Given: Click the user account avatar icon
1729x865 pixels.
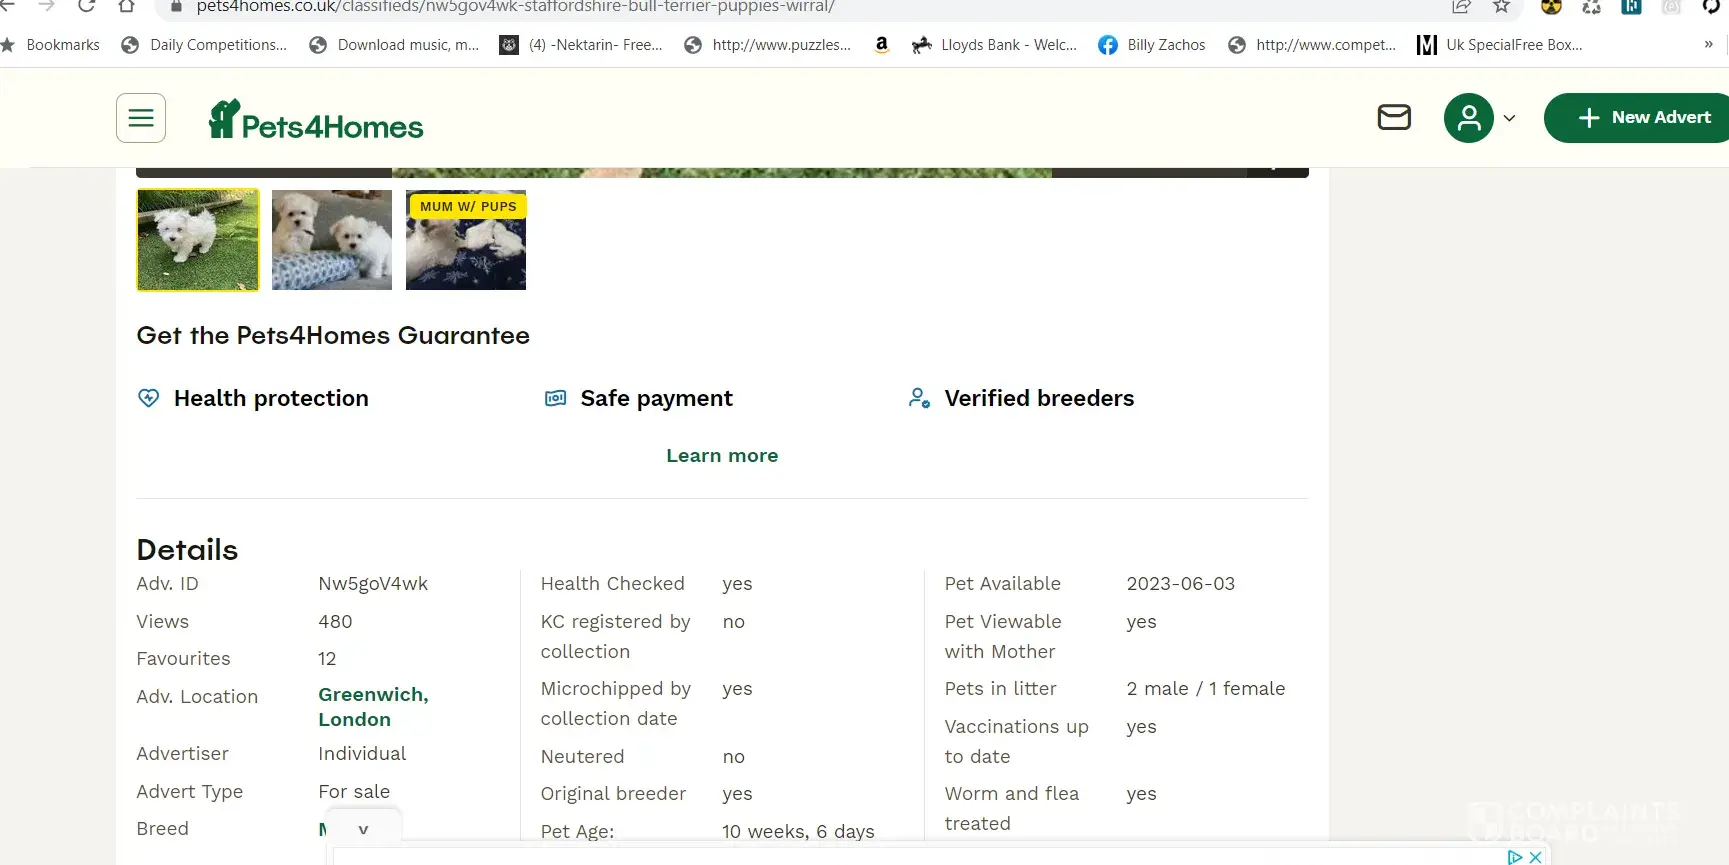Looking at the screenshot, I should 1468,118.
